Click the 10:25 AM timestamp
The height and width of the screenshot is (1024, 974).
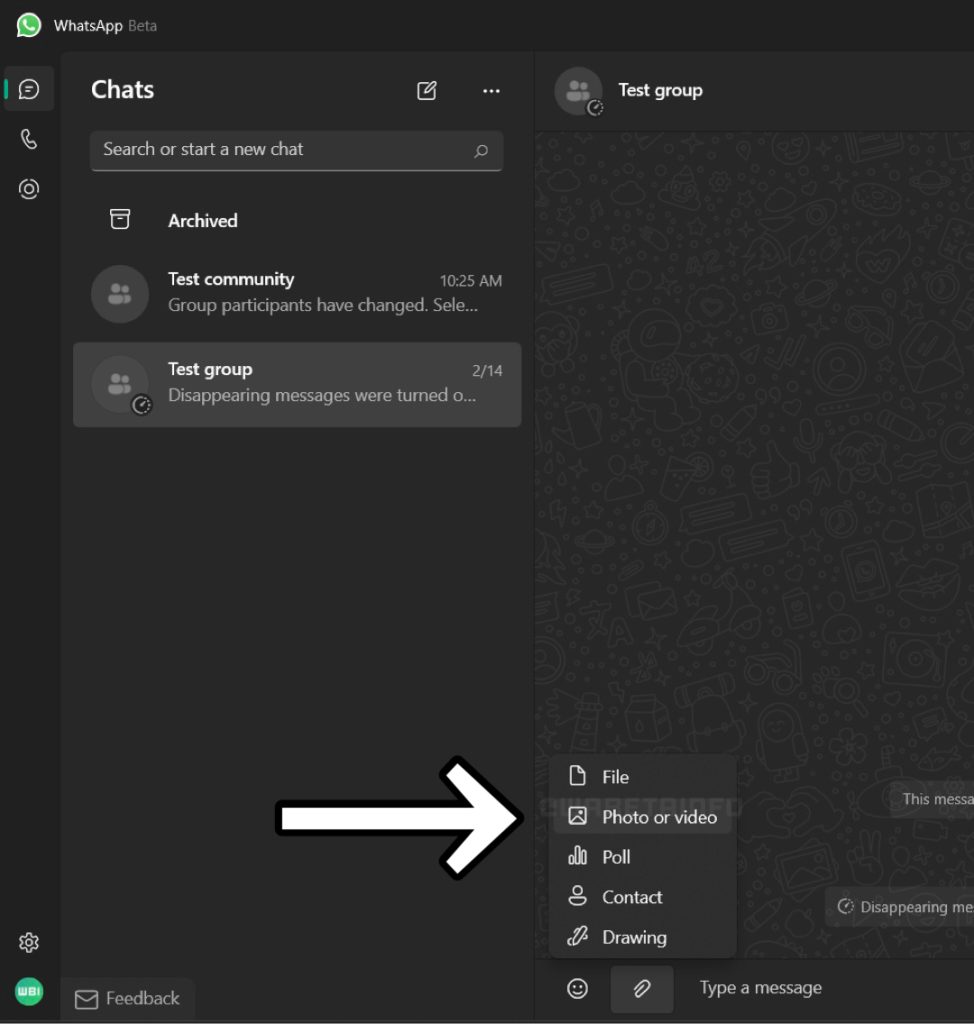tap(471, 281)
